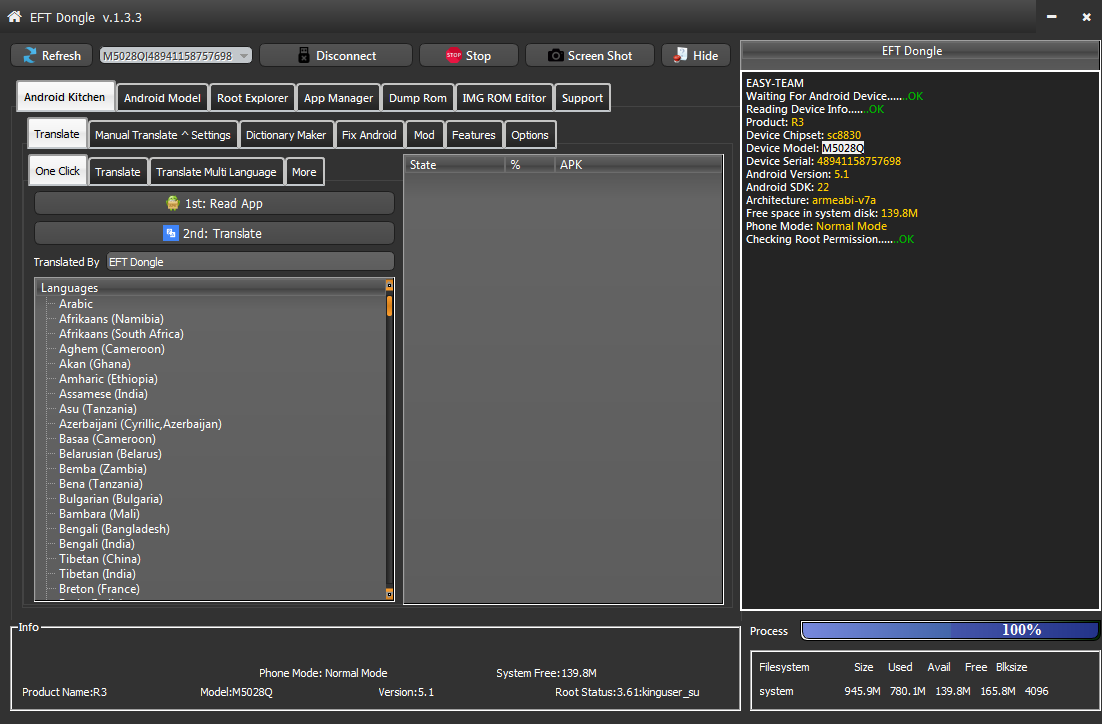This screenshot has height=724, width=1102.
Task: Open the App Manager tab
Action: tap(338, 98)
